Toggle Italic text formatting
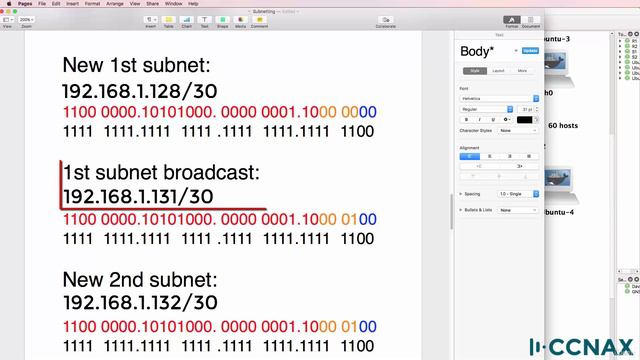The height and width of the screenshot is (360, 640). 480,120
